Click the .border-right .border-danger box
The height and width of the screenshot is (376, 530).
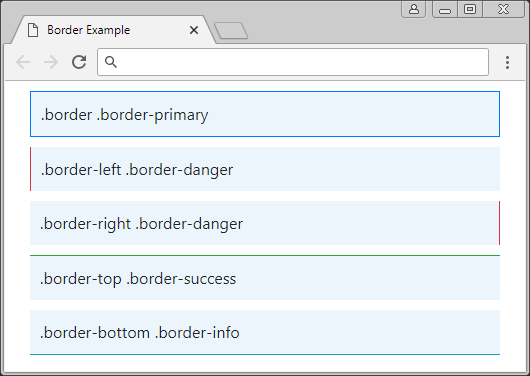pos(265,223)
